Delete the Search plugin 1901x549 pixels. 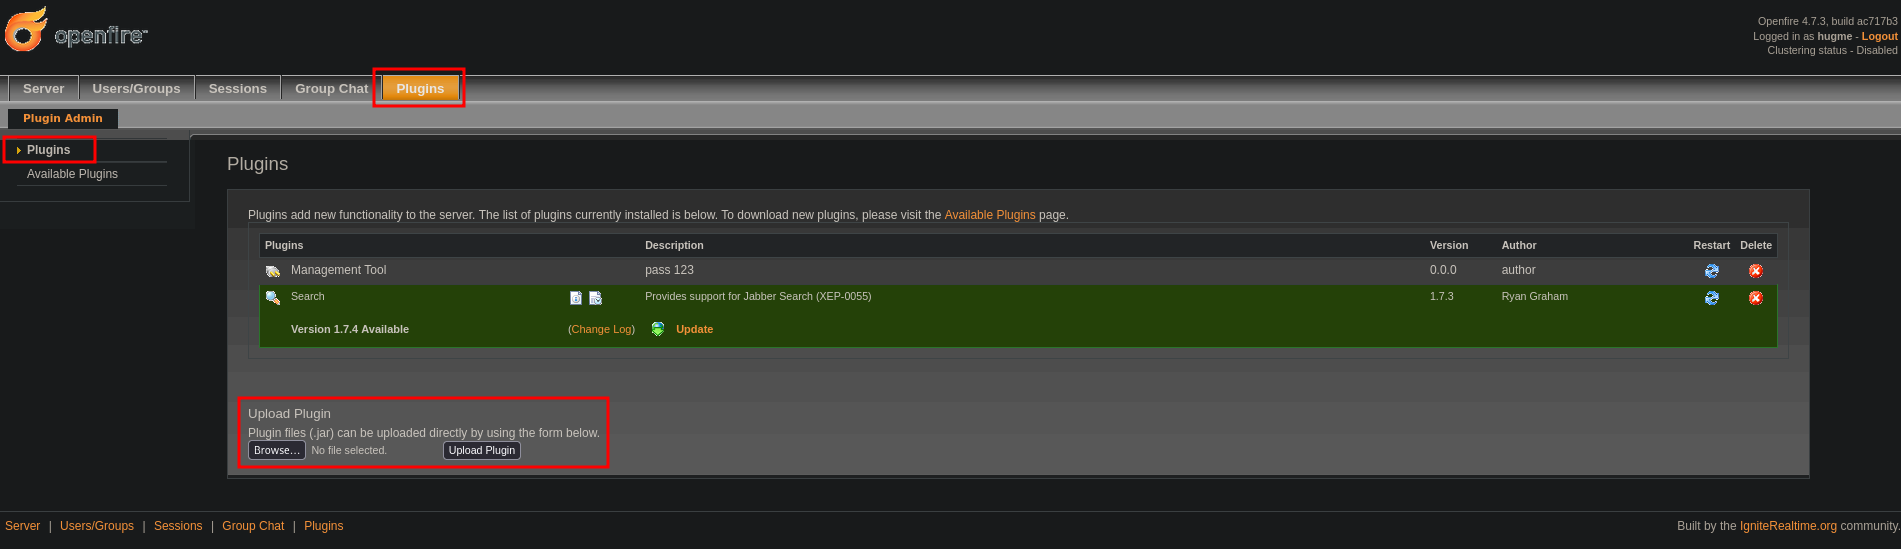1755,298
